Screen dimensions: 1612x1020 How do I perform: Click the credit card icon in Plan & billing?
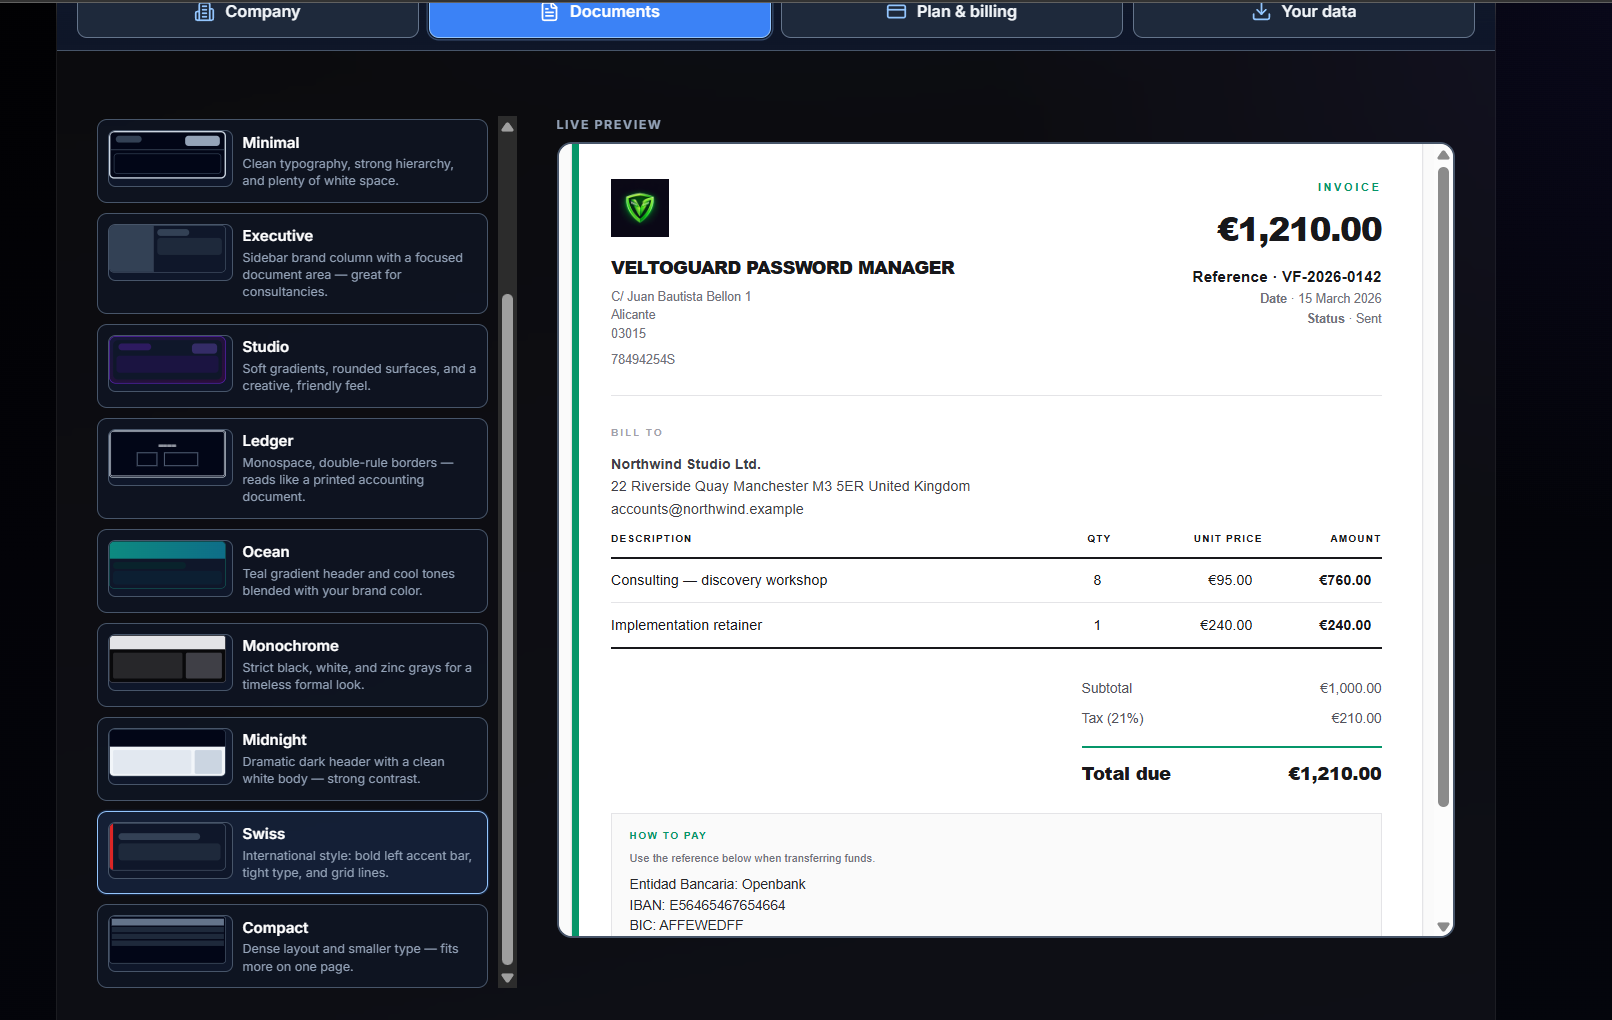[897, 12]
